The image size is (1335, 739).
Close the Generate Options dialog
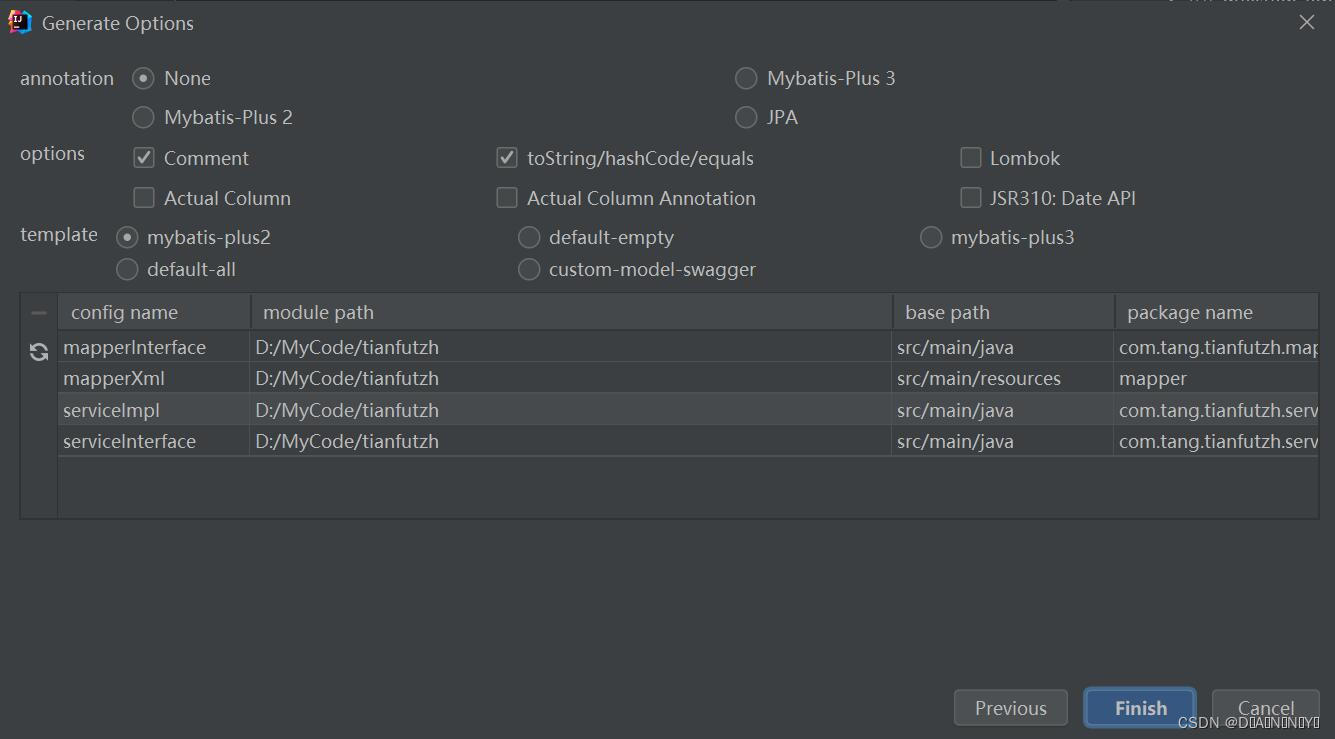click(1306, 22)
